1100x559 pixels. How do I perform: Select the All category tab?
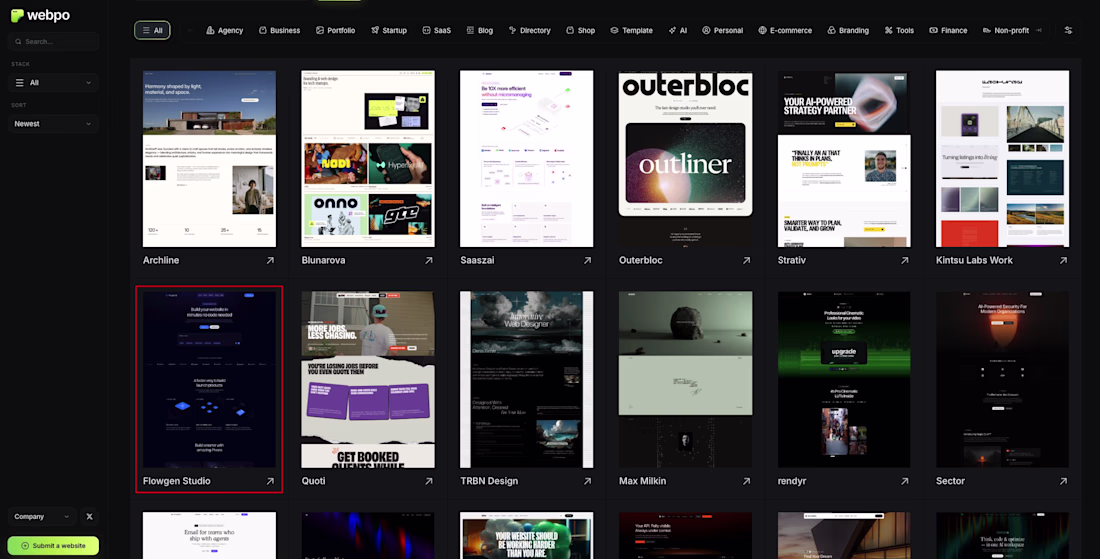pyautogui.click(x=152, y=30)
